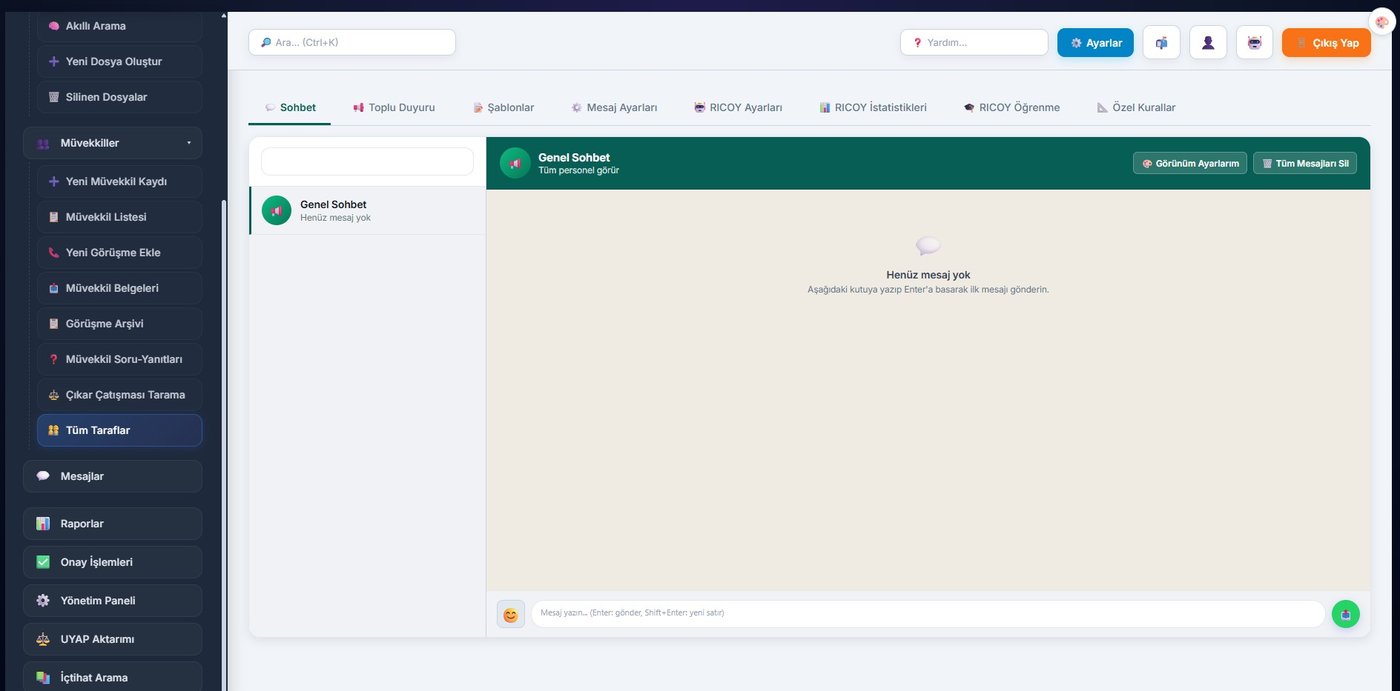
Task: Click the trash icon beside Silinen Dosyalar
Action: click(54, 97)
